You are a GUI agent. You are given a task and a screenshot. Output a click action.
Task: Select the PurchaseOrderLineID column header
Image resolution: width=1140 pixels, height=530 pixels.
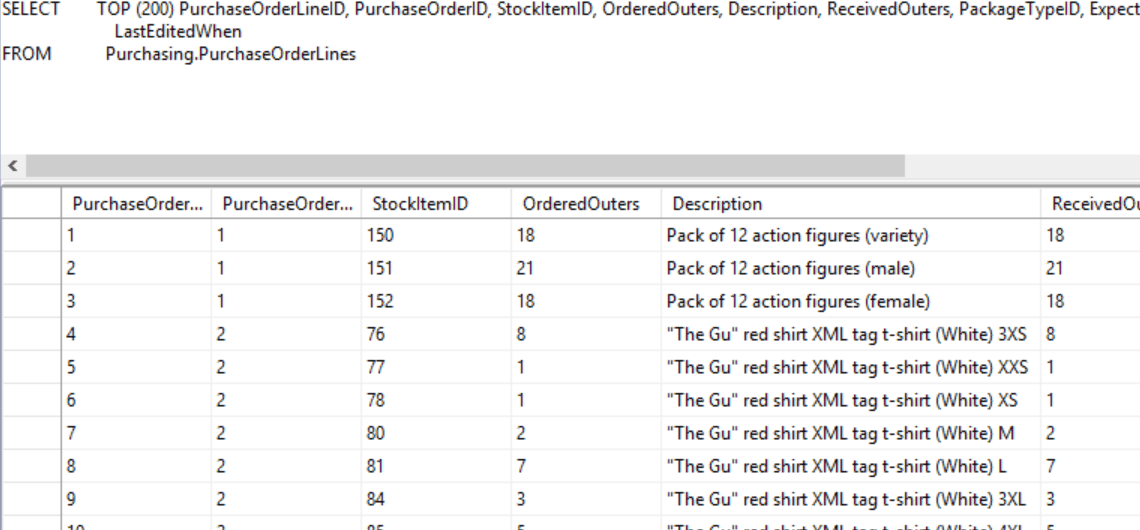click(137, 204)
